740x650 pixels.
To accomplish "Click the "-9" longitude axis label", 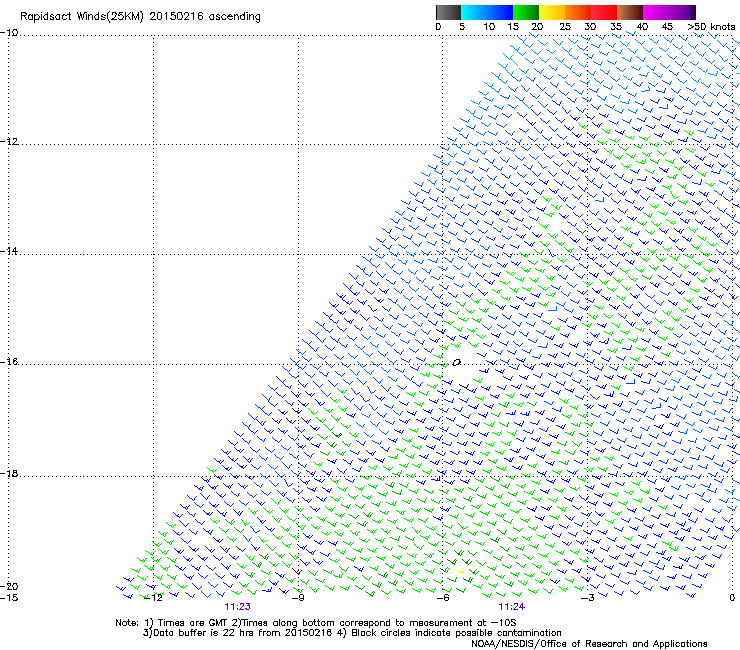I will pos(298,598).
